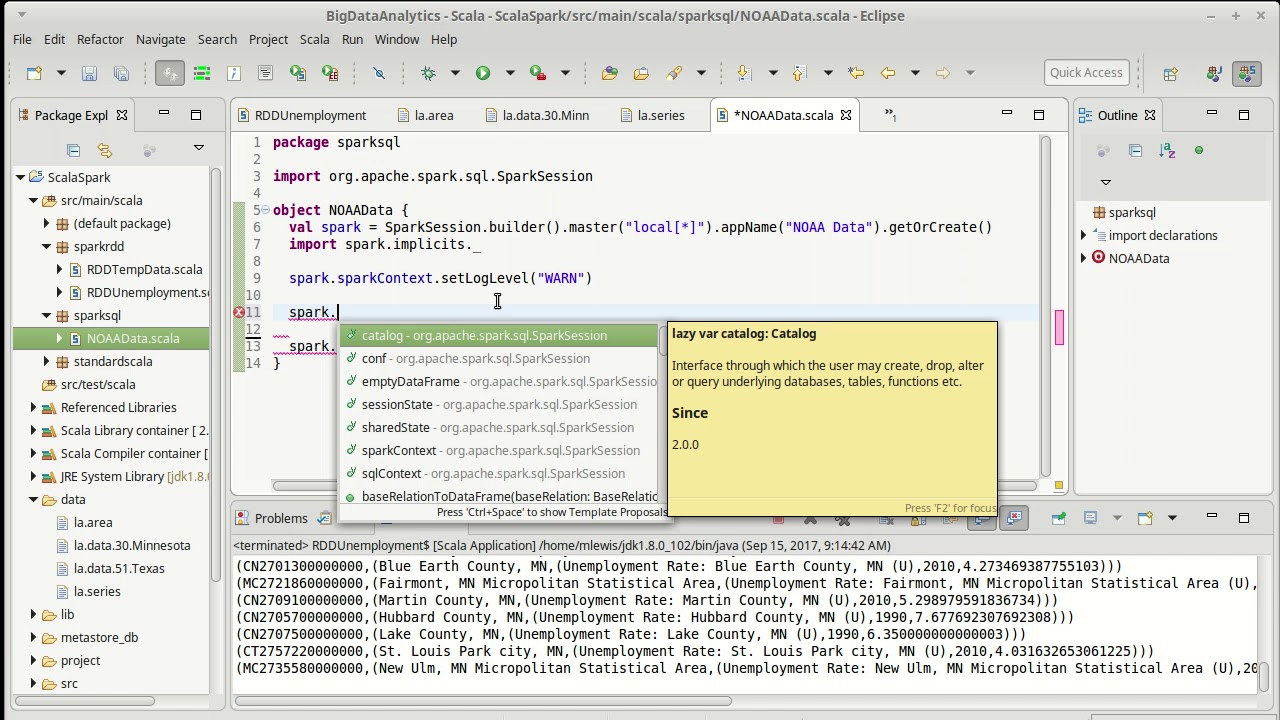Minimize the Outline panel
The height and width of the screenshot is (720, 1280).
click(x=1212, y=115)
